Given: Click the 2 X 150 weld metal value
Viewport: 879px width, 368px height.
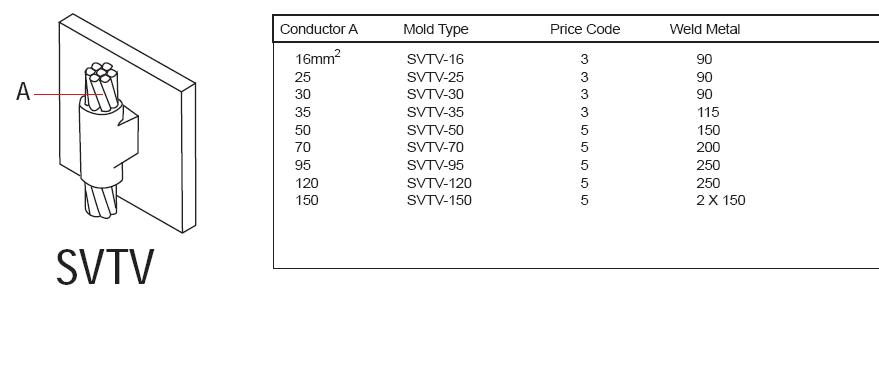Looking at the screenshot, I should [720, 200].
